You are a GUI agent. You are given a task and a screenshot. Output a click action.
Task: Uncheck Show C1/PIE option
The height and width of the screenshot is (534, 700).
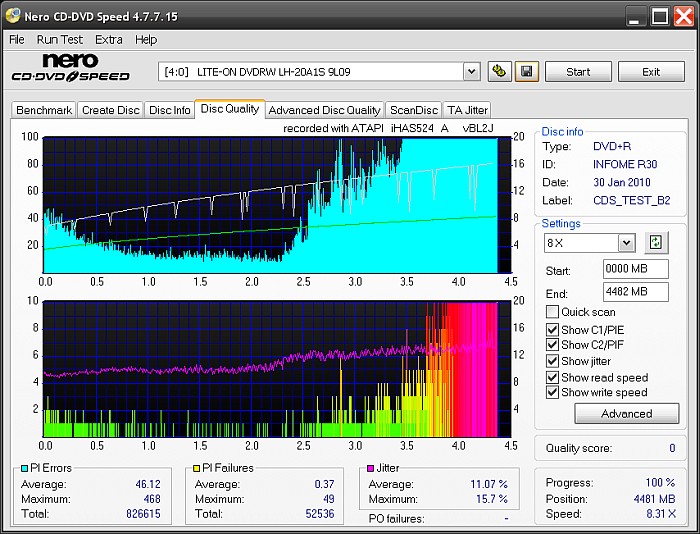(552, 329)
